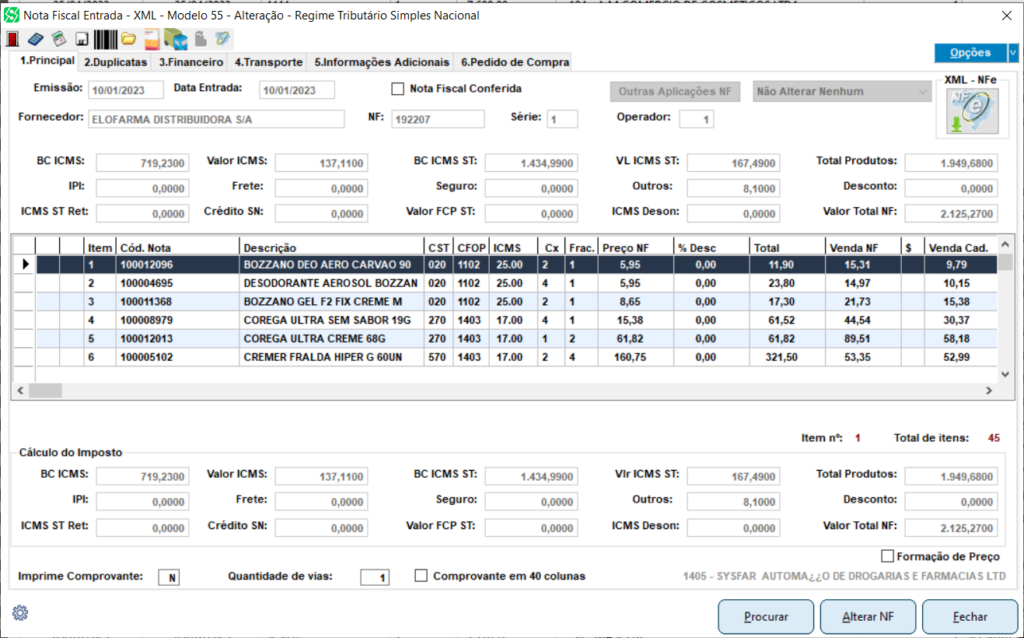This screenshot has width=1024, height=638.
Task: Open the settings gear at bottom left
Action: [x=20, y=612]
